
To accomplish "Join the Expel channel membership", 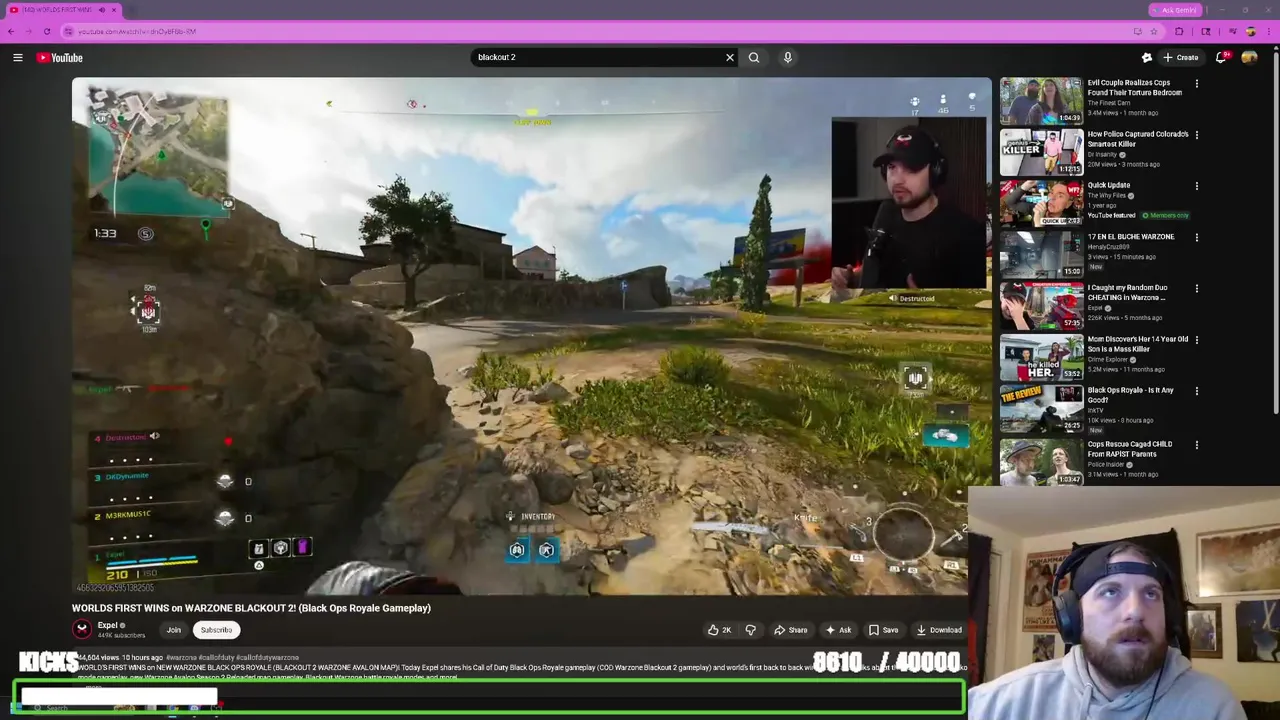I will pos(173,630).
